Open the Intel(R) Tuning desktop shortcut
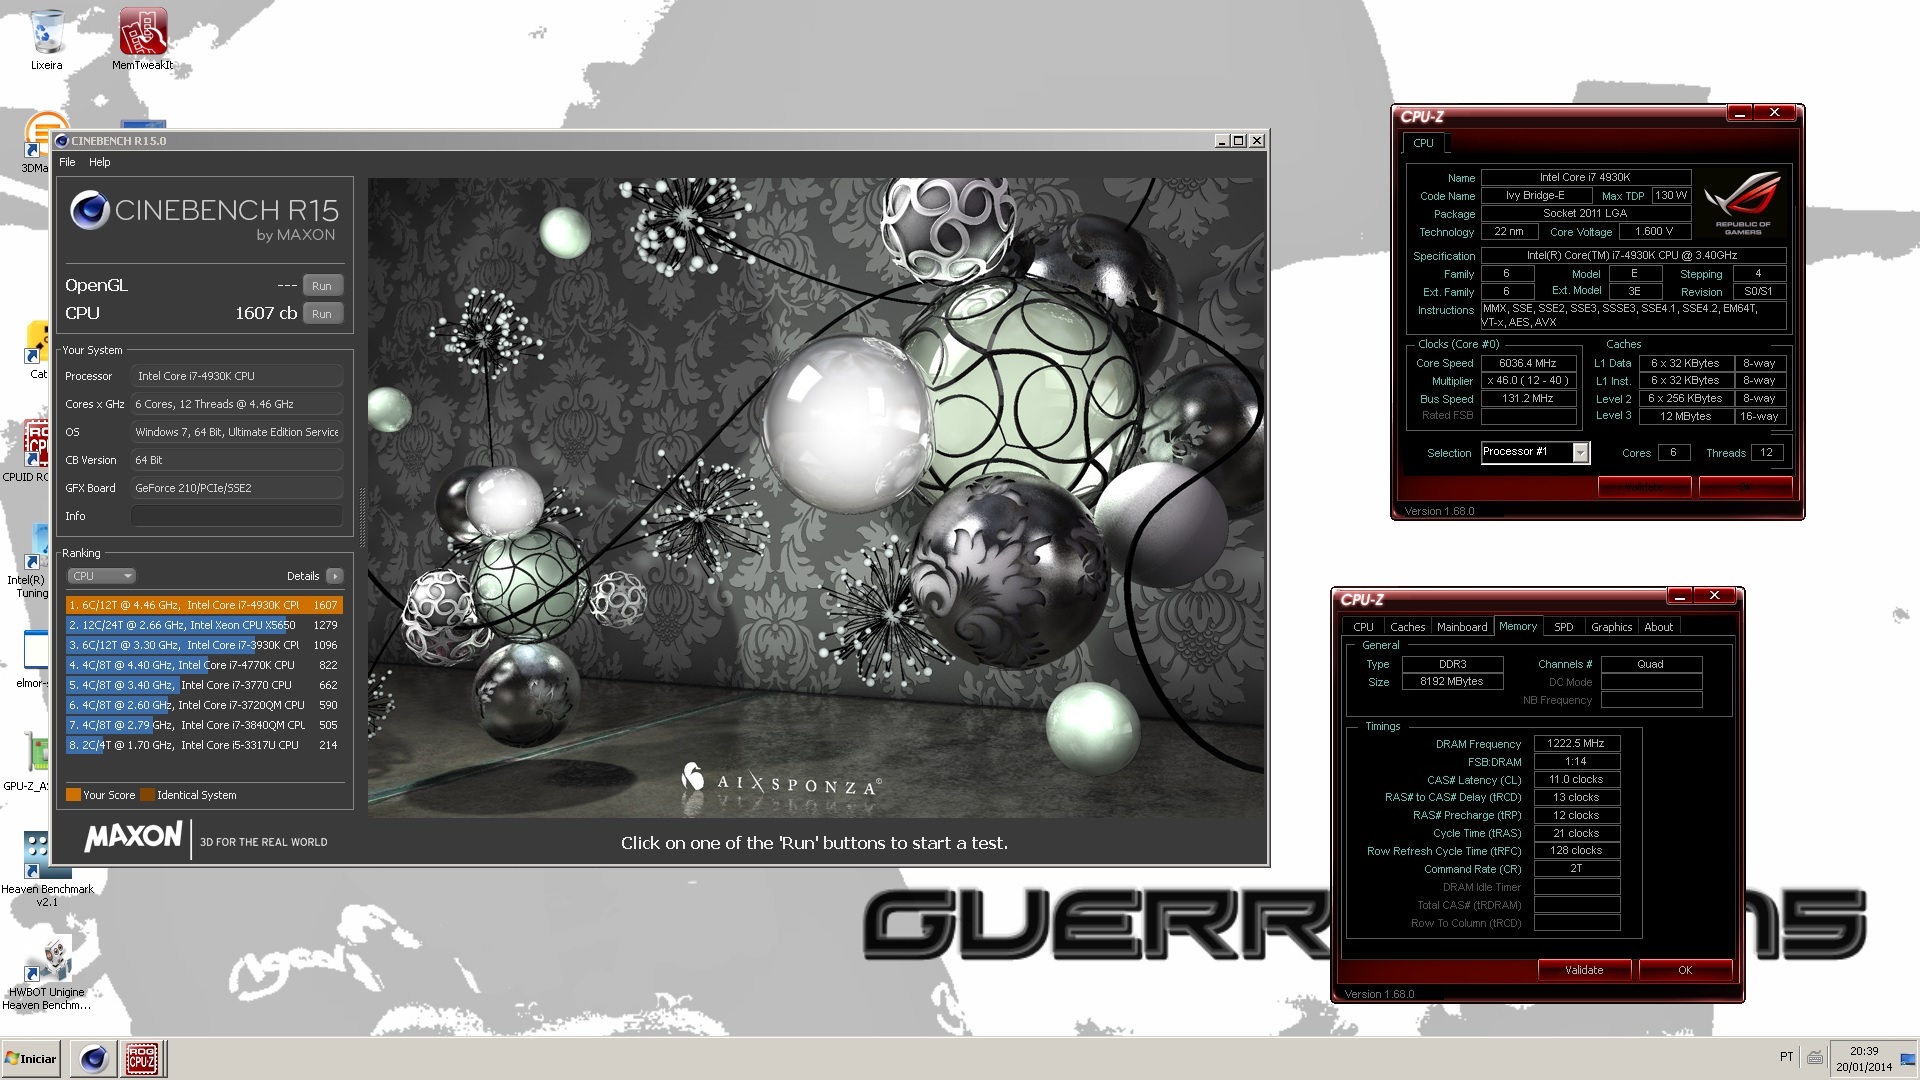This screenshot has height=1080, width=1920. pyautogui.click(x=28, y=562)
